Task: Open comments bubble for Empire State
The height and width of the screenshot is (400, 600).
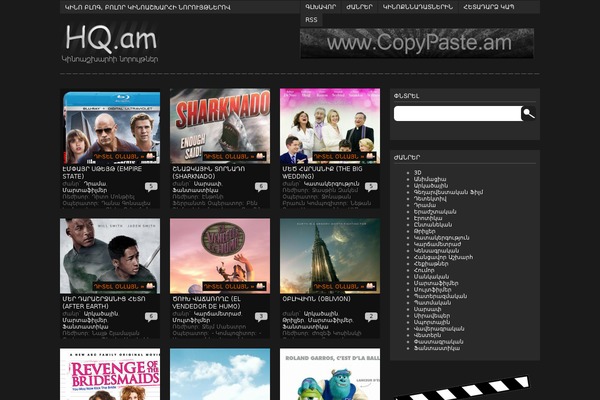Action: click(151, 187)
